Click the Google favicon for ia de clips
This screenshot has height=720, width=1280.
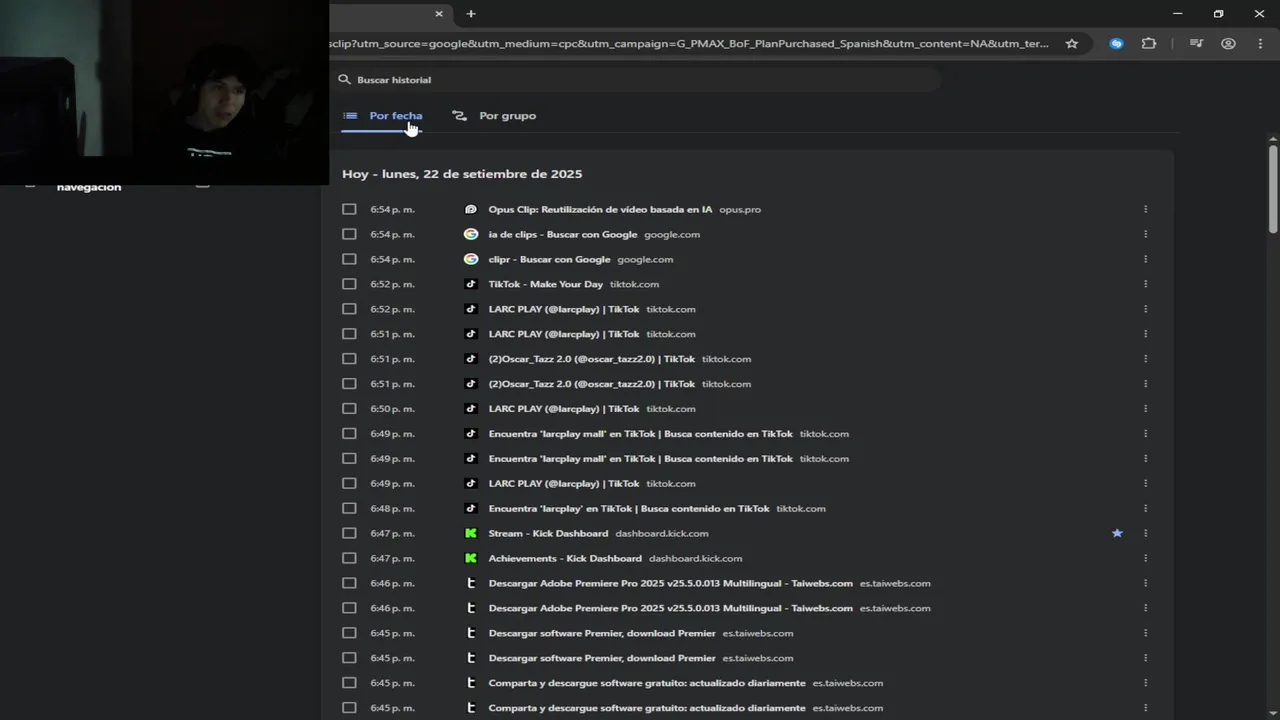click(471, 234)
